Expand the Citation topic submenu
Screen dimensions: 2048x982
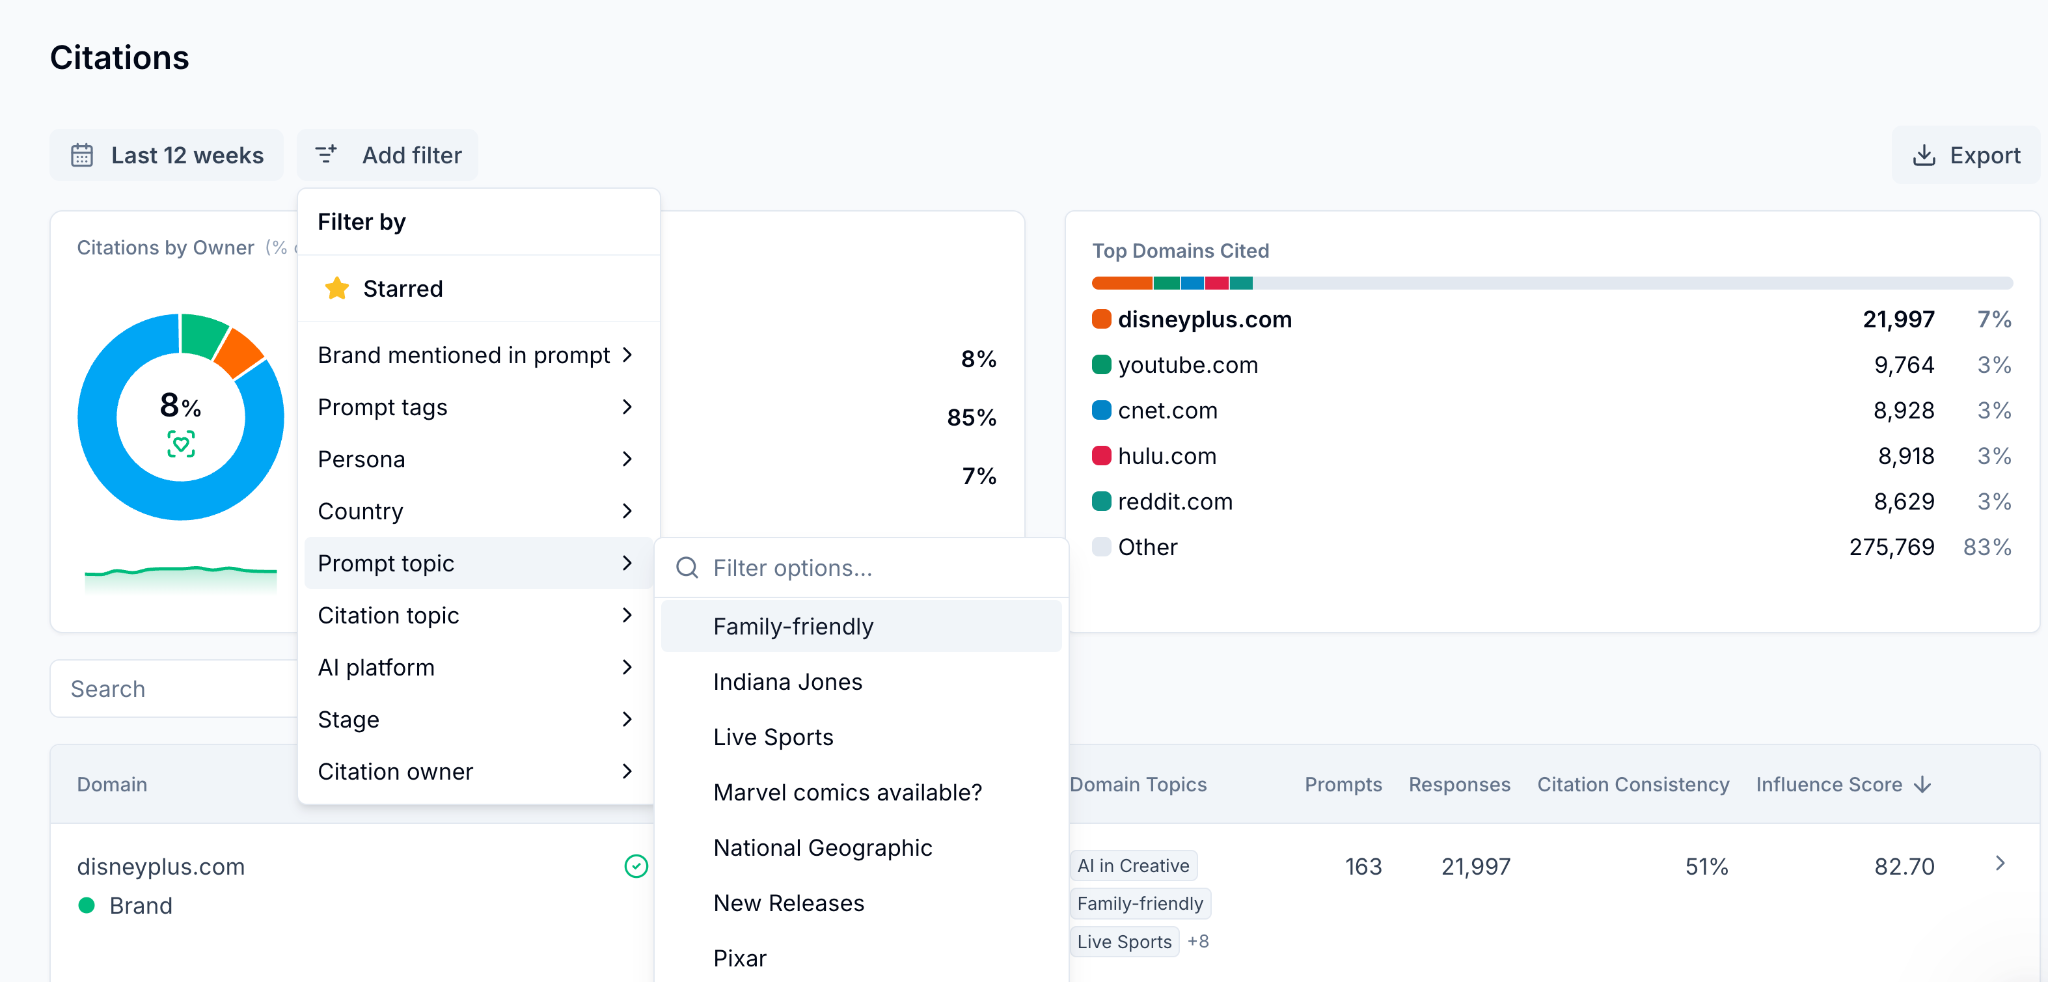click(x=479, y=615)
